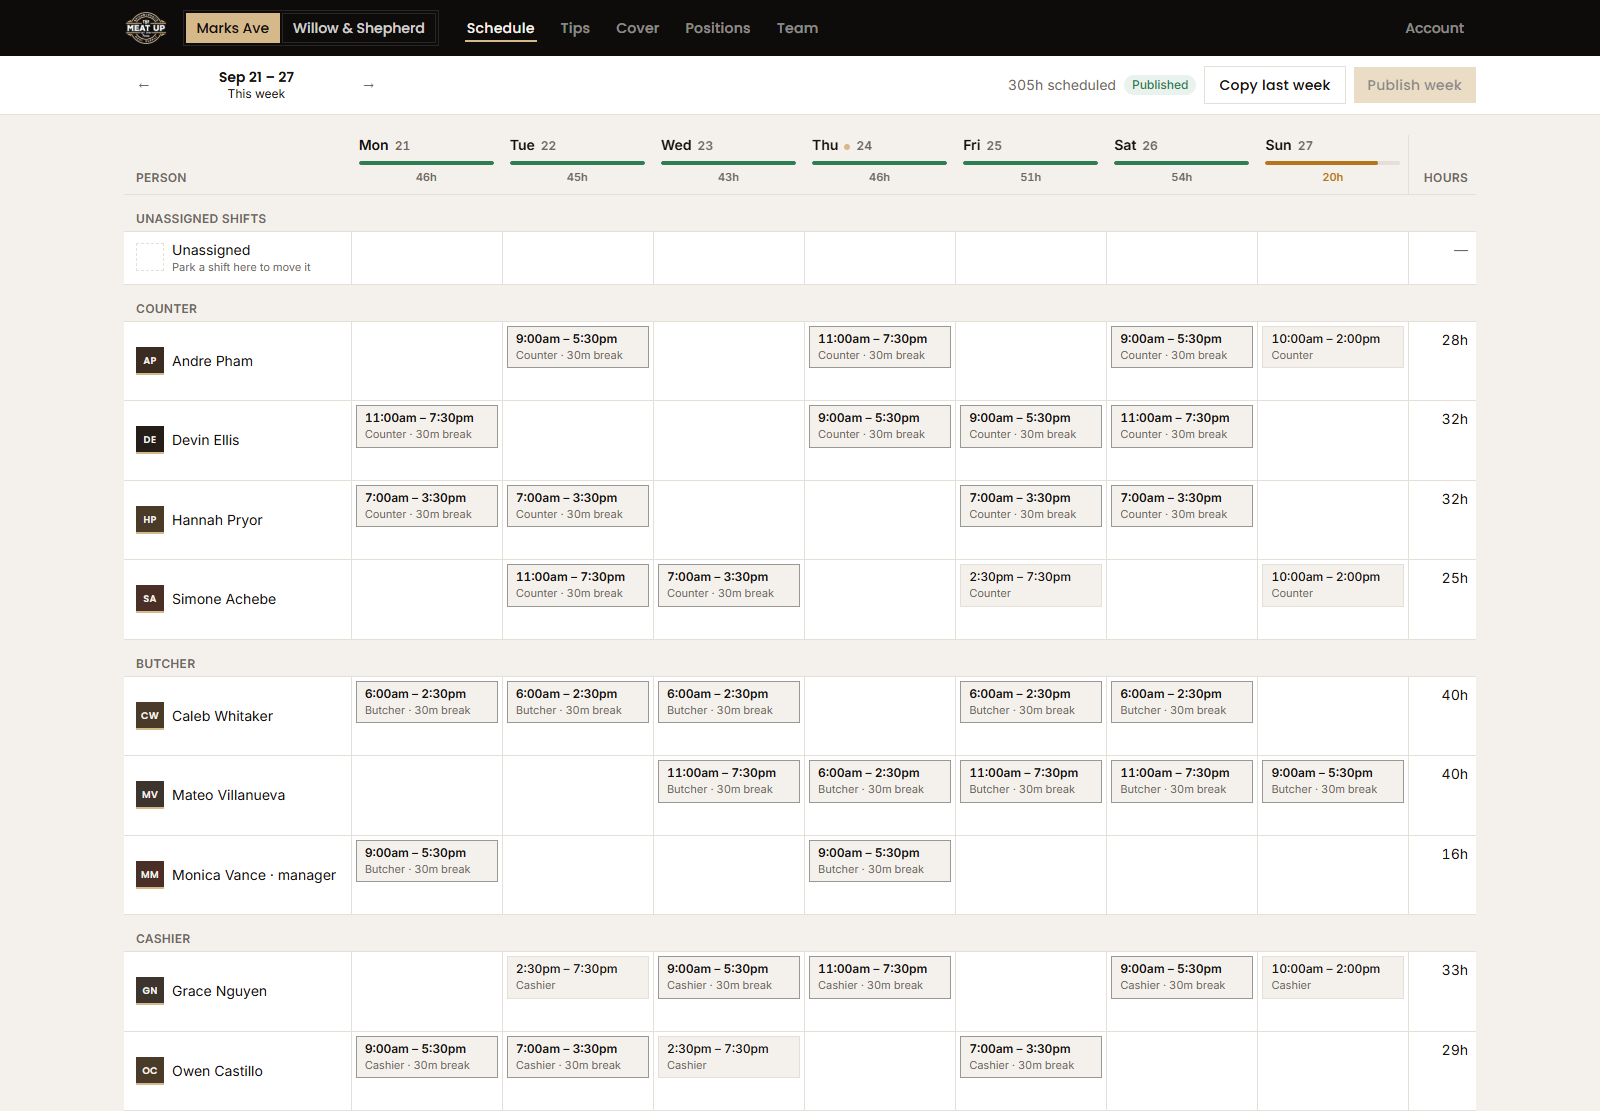This screenshot has width=1600, height=1111.
Task: Click empty Unassigned Monday cell
Action: [x=427, y=258]
